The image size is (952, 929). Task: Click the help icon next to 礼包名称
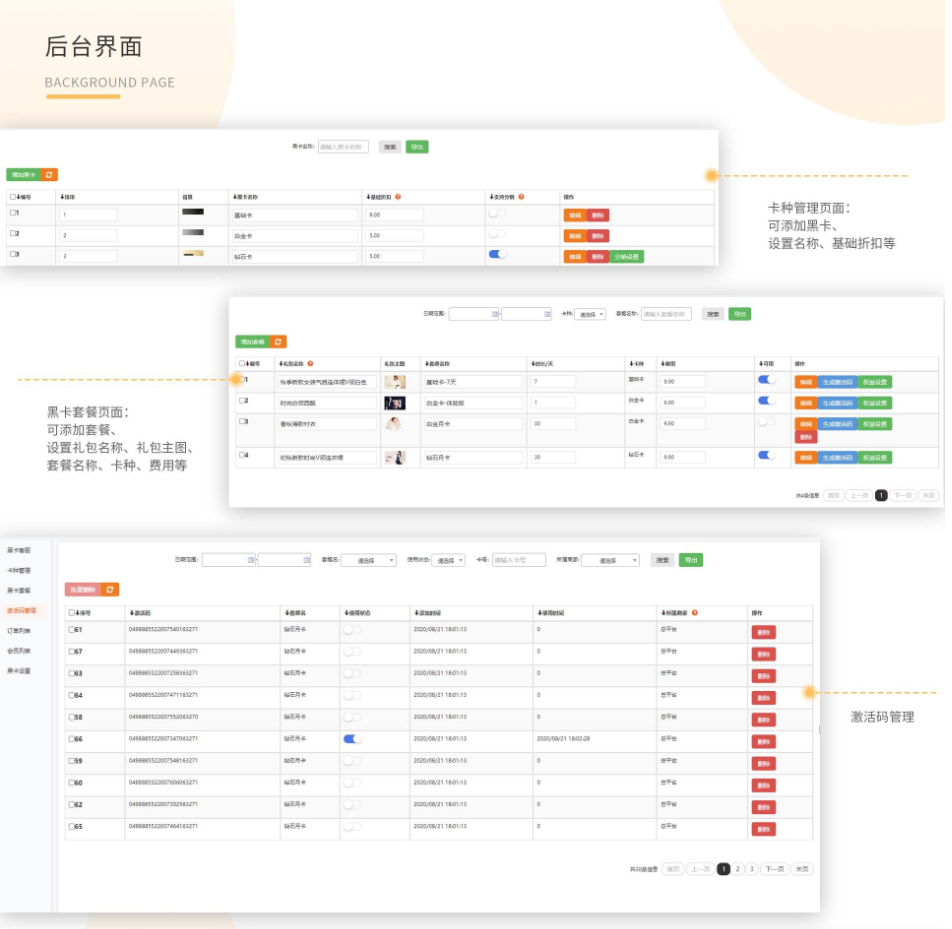point(310,364)
